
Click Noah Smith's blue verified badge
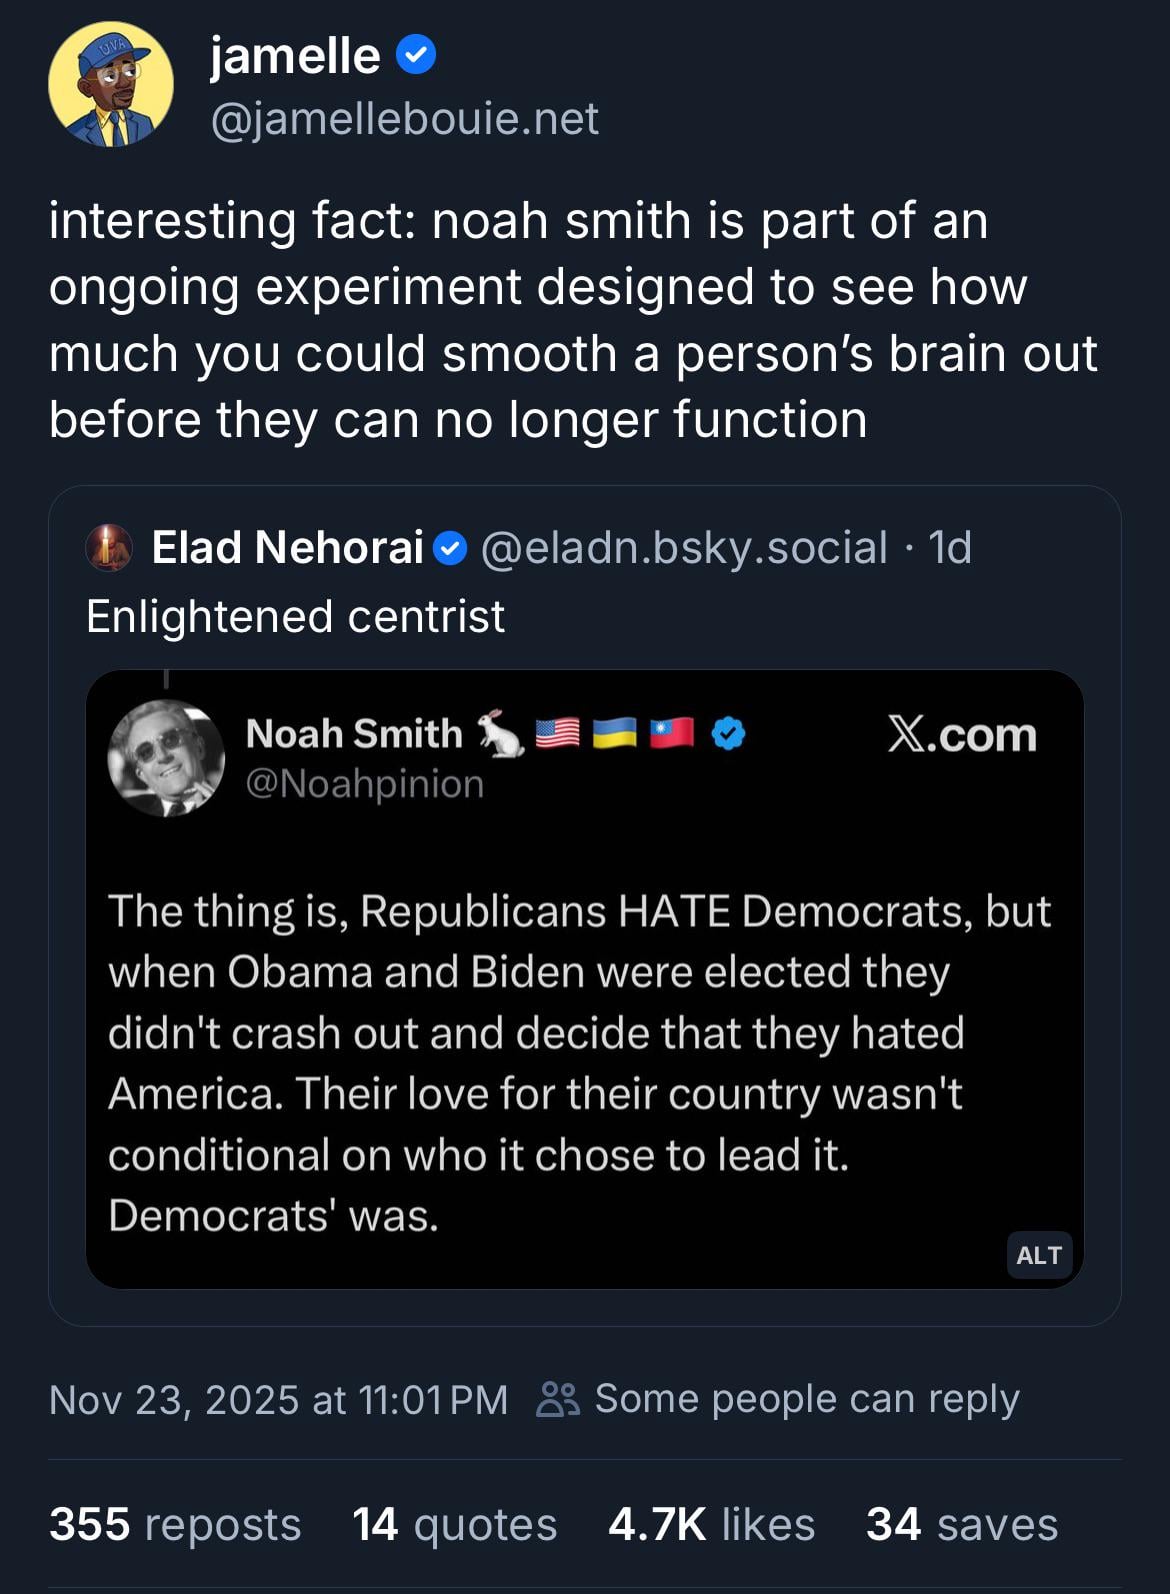[728, 734]
